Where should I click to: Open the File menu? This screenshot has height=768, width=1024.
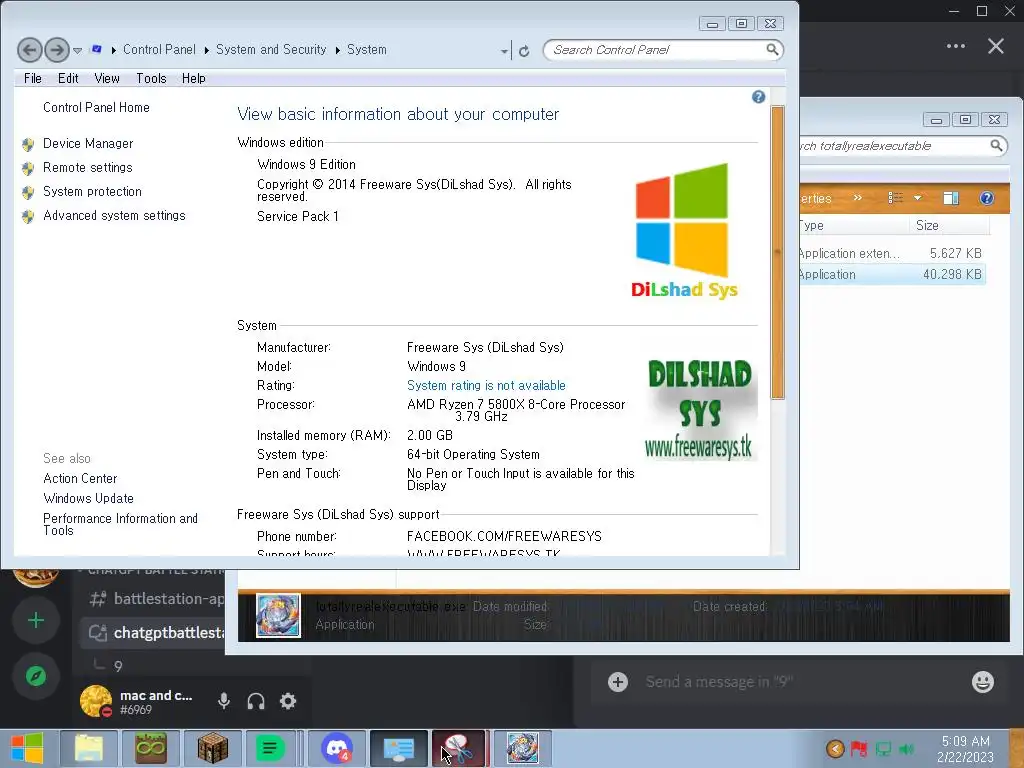[x=33, y=78]
